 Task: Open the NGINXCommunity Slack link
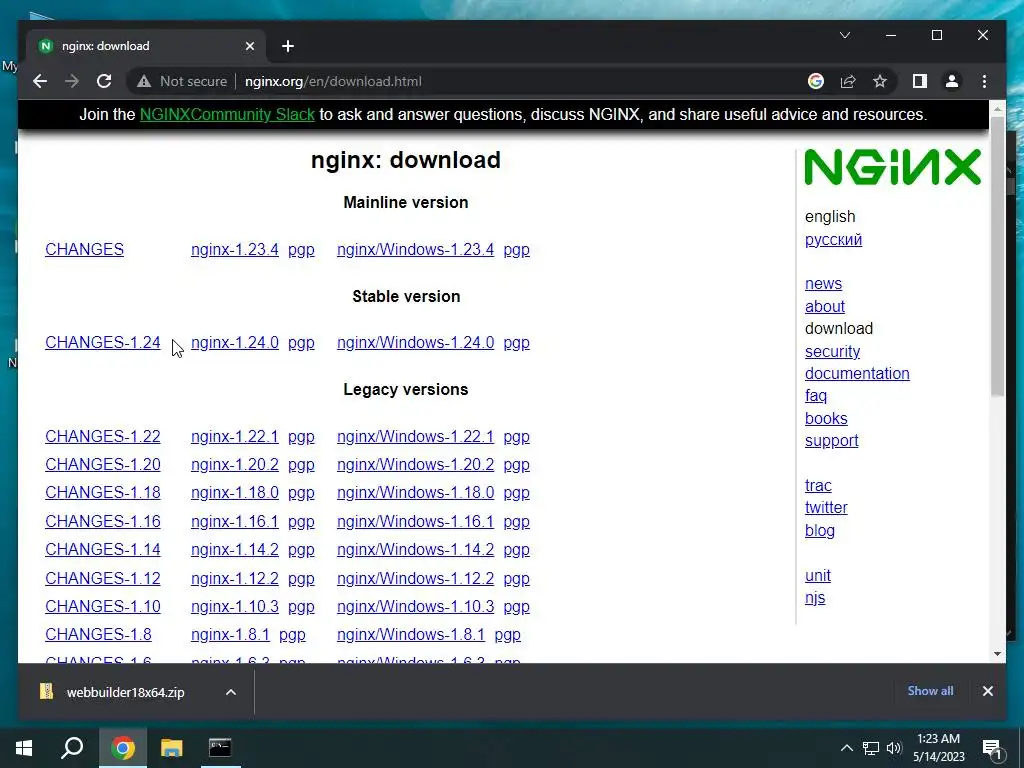pyautogui.click(x=227, y=114)
